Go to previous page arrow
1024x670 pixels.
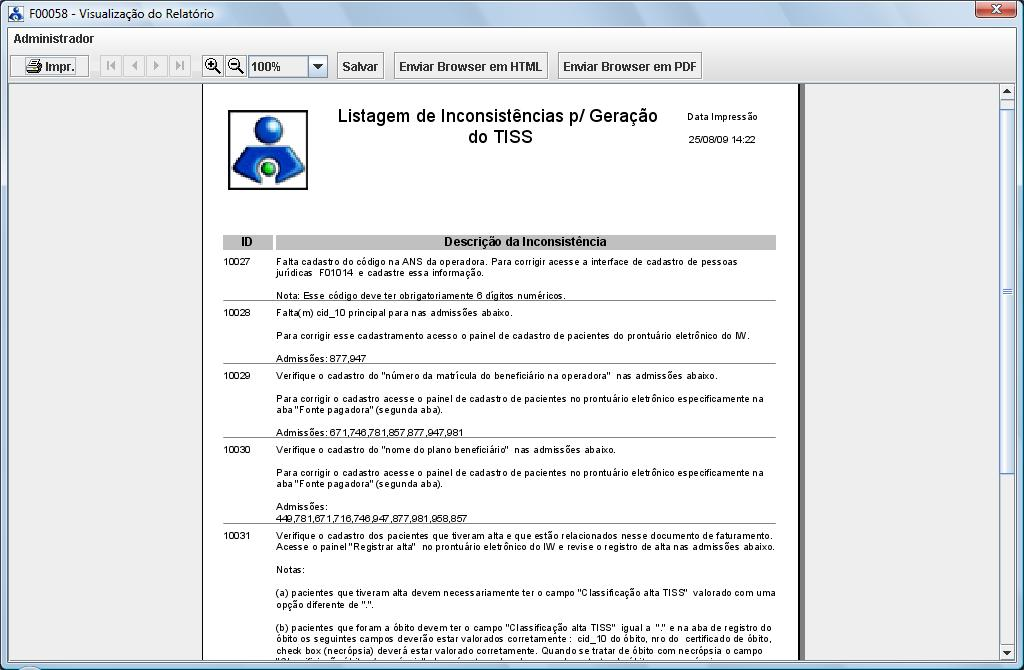coord(135,66)
